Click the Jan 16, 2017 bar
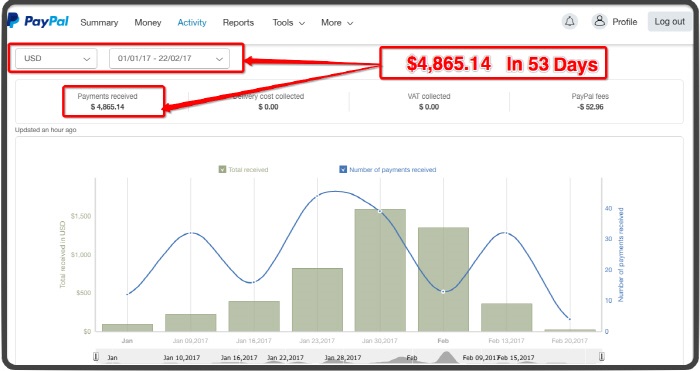Viewport: 700px width, 371px height. [x=254, y=316]
